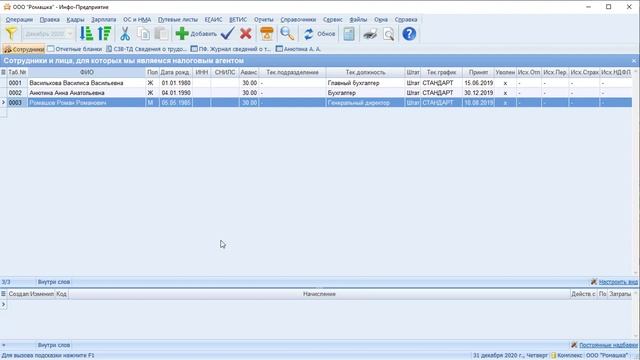This screenshot has width=640, height=360.
Task: Open the Настроить вид link
Action: 618,282
